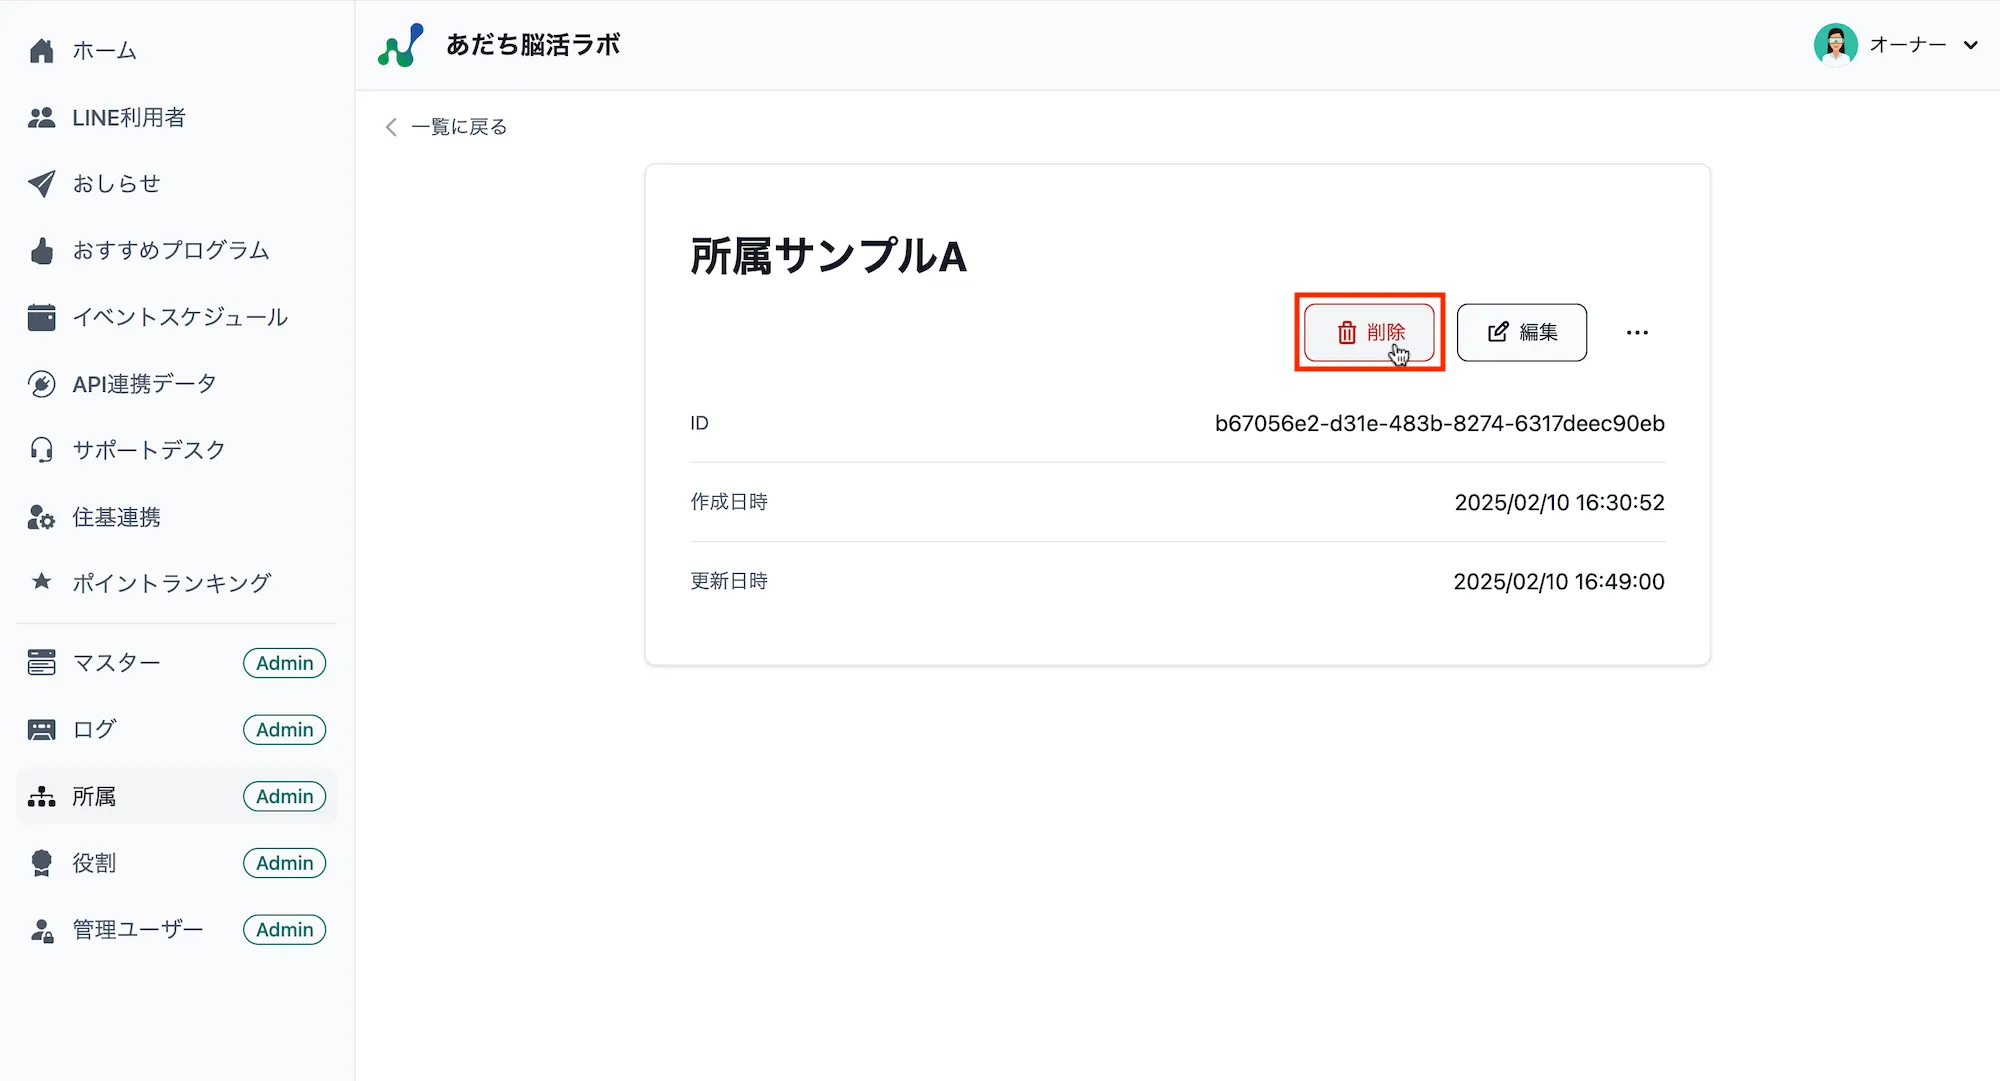Click the イベントスケジュール calendar icon

point(41,317)
